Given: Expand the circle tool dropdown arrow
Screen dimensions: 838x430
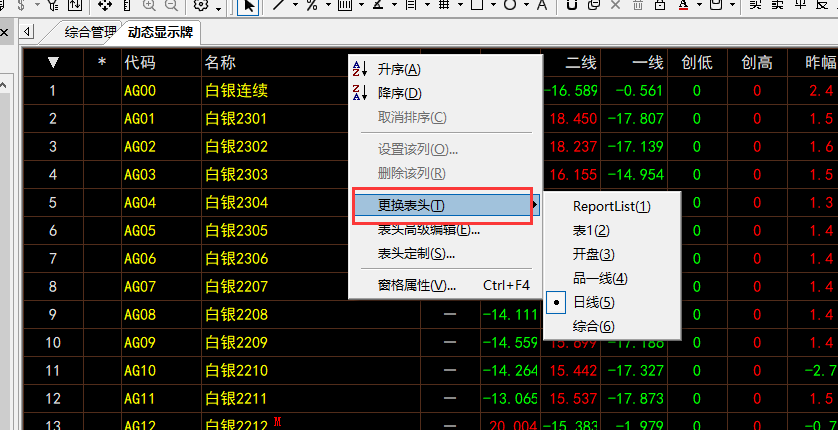Looking at the screenshot, I should (x=526, y=5).
